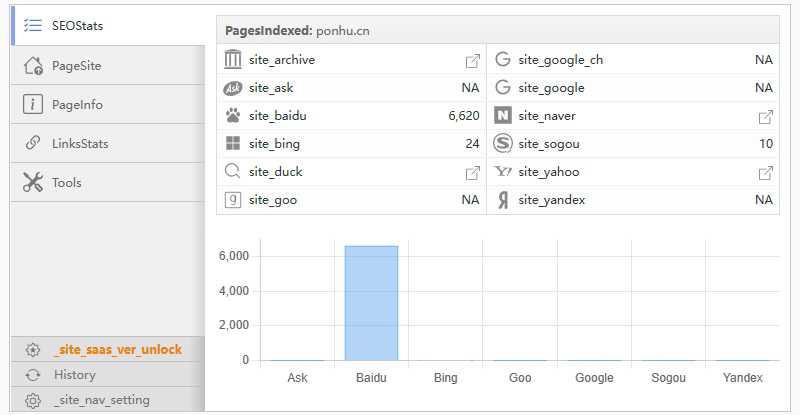Switch to the SEOStats tab
Image resolution: width=800 pixels, height=415 pixels.
point(78,26)
